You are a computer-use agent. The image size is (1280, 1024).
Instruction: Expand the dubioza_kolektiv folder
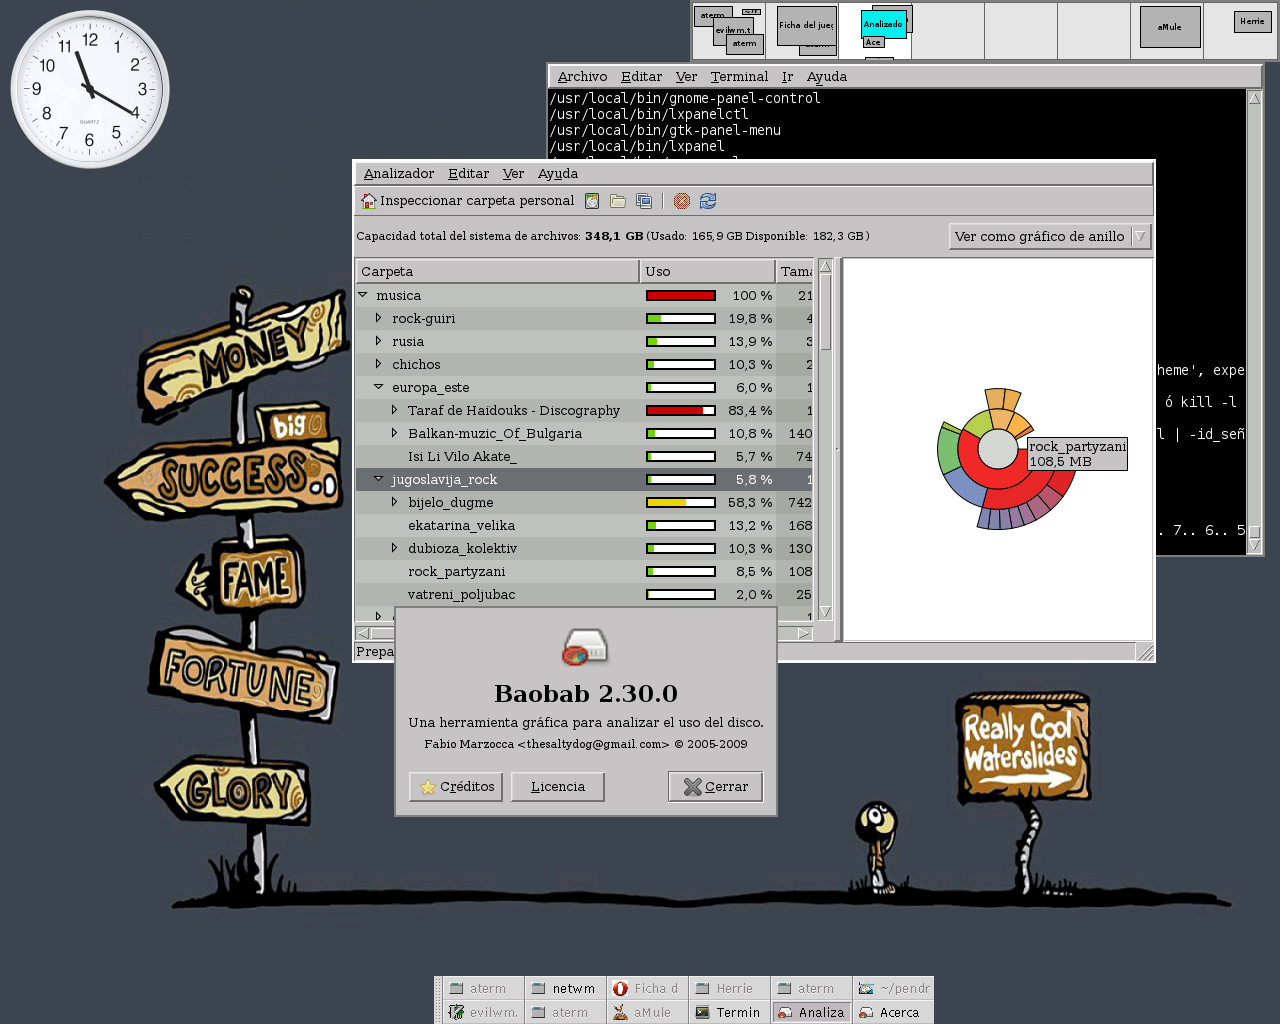(394, 548)
